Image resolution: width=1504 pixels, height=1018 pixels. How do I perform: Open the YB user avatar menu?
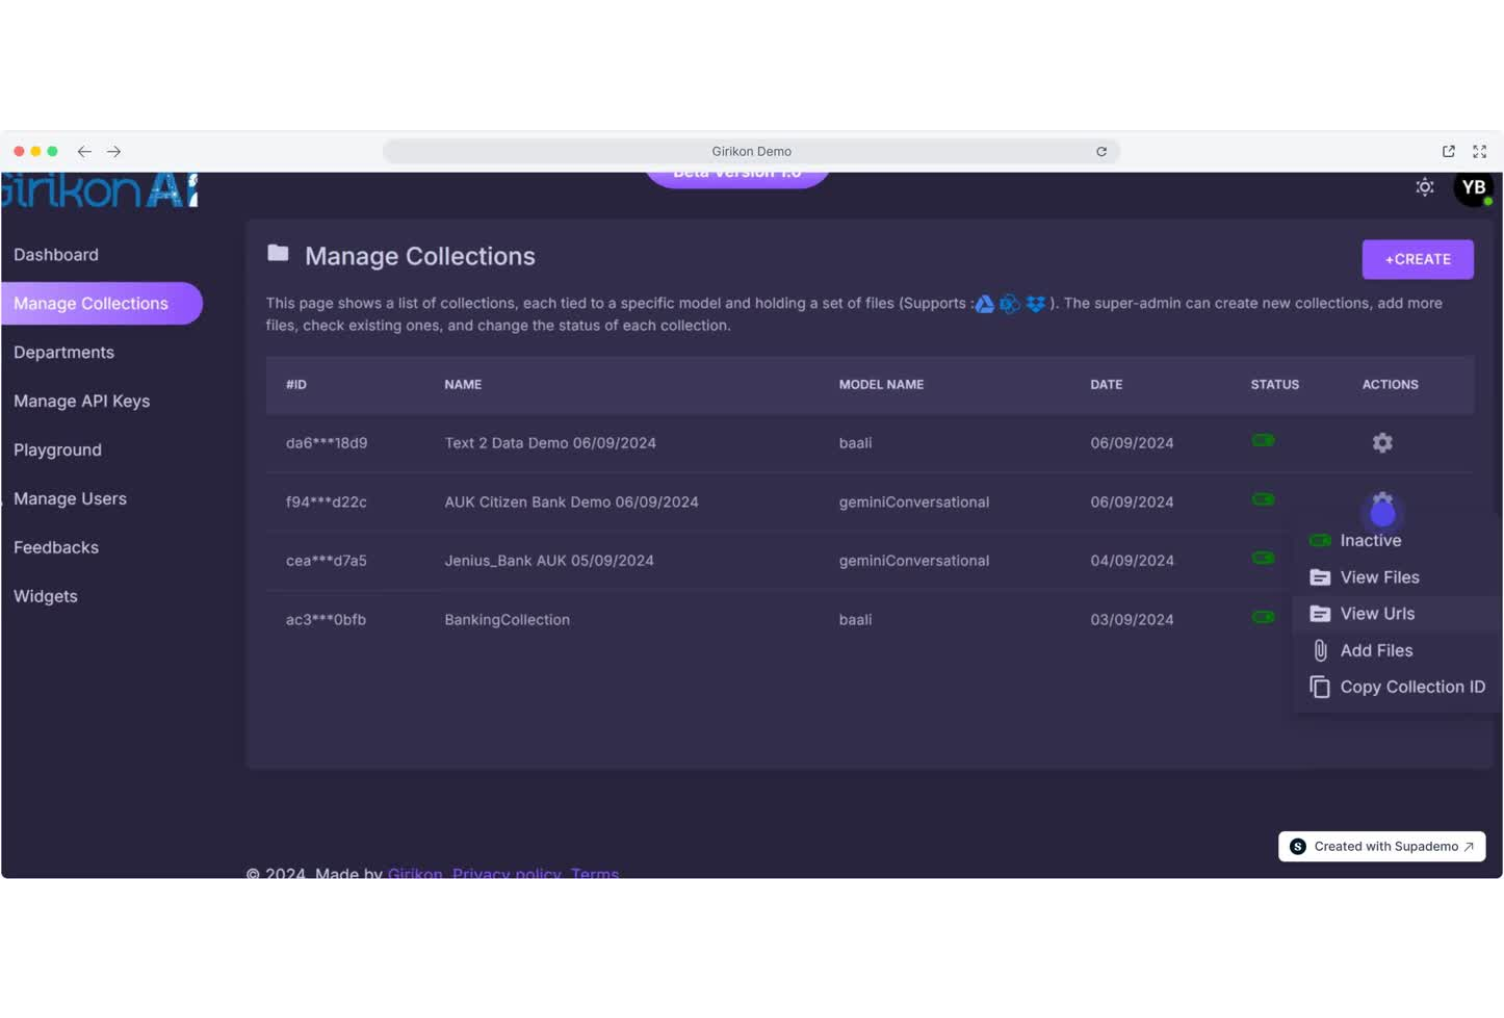[1473, 188]
